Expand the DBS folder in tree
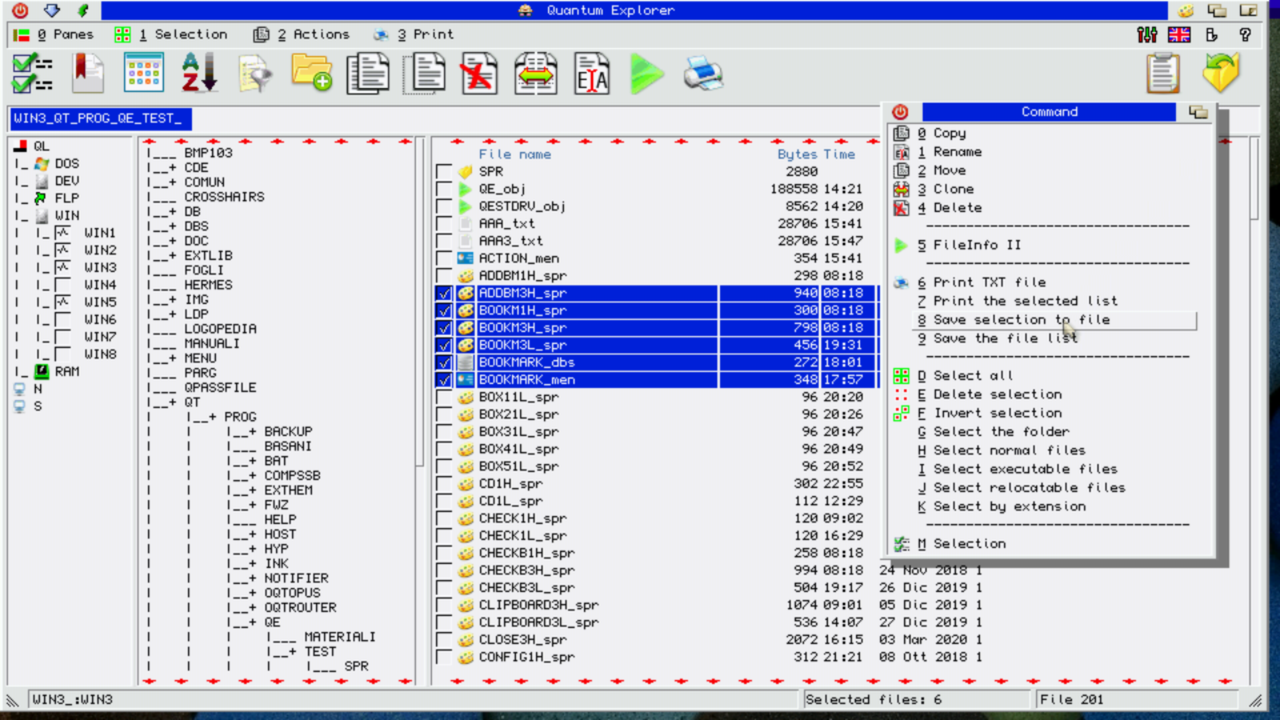This screenshot has width=1280, height=720. point(173,227)
